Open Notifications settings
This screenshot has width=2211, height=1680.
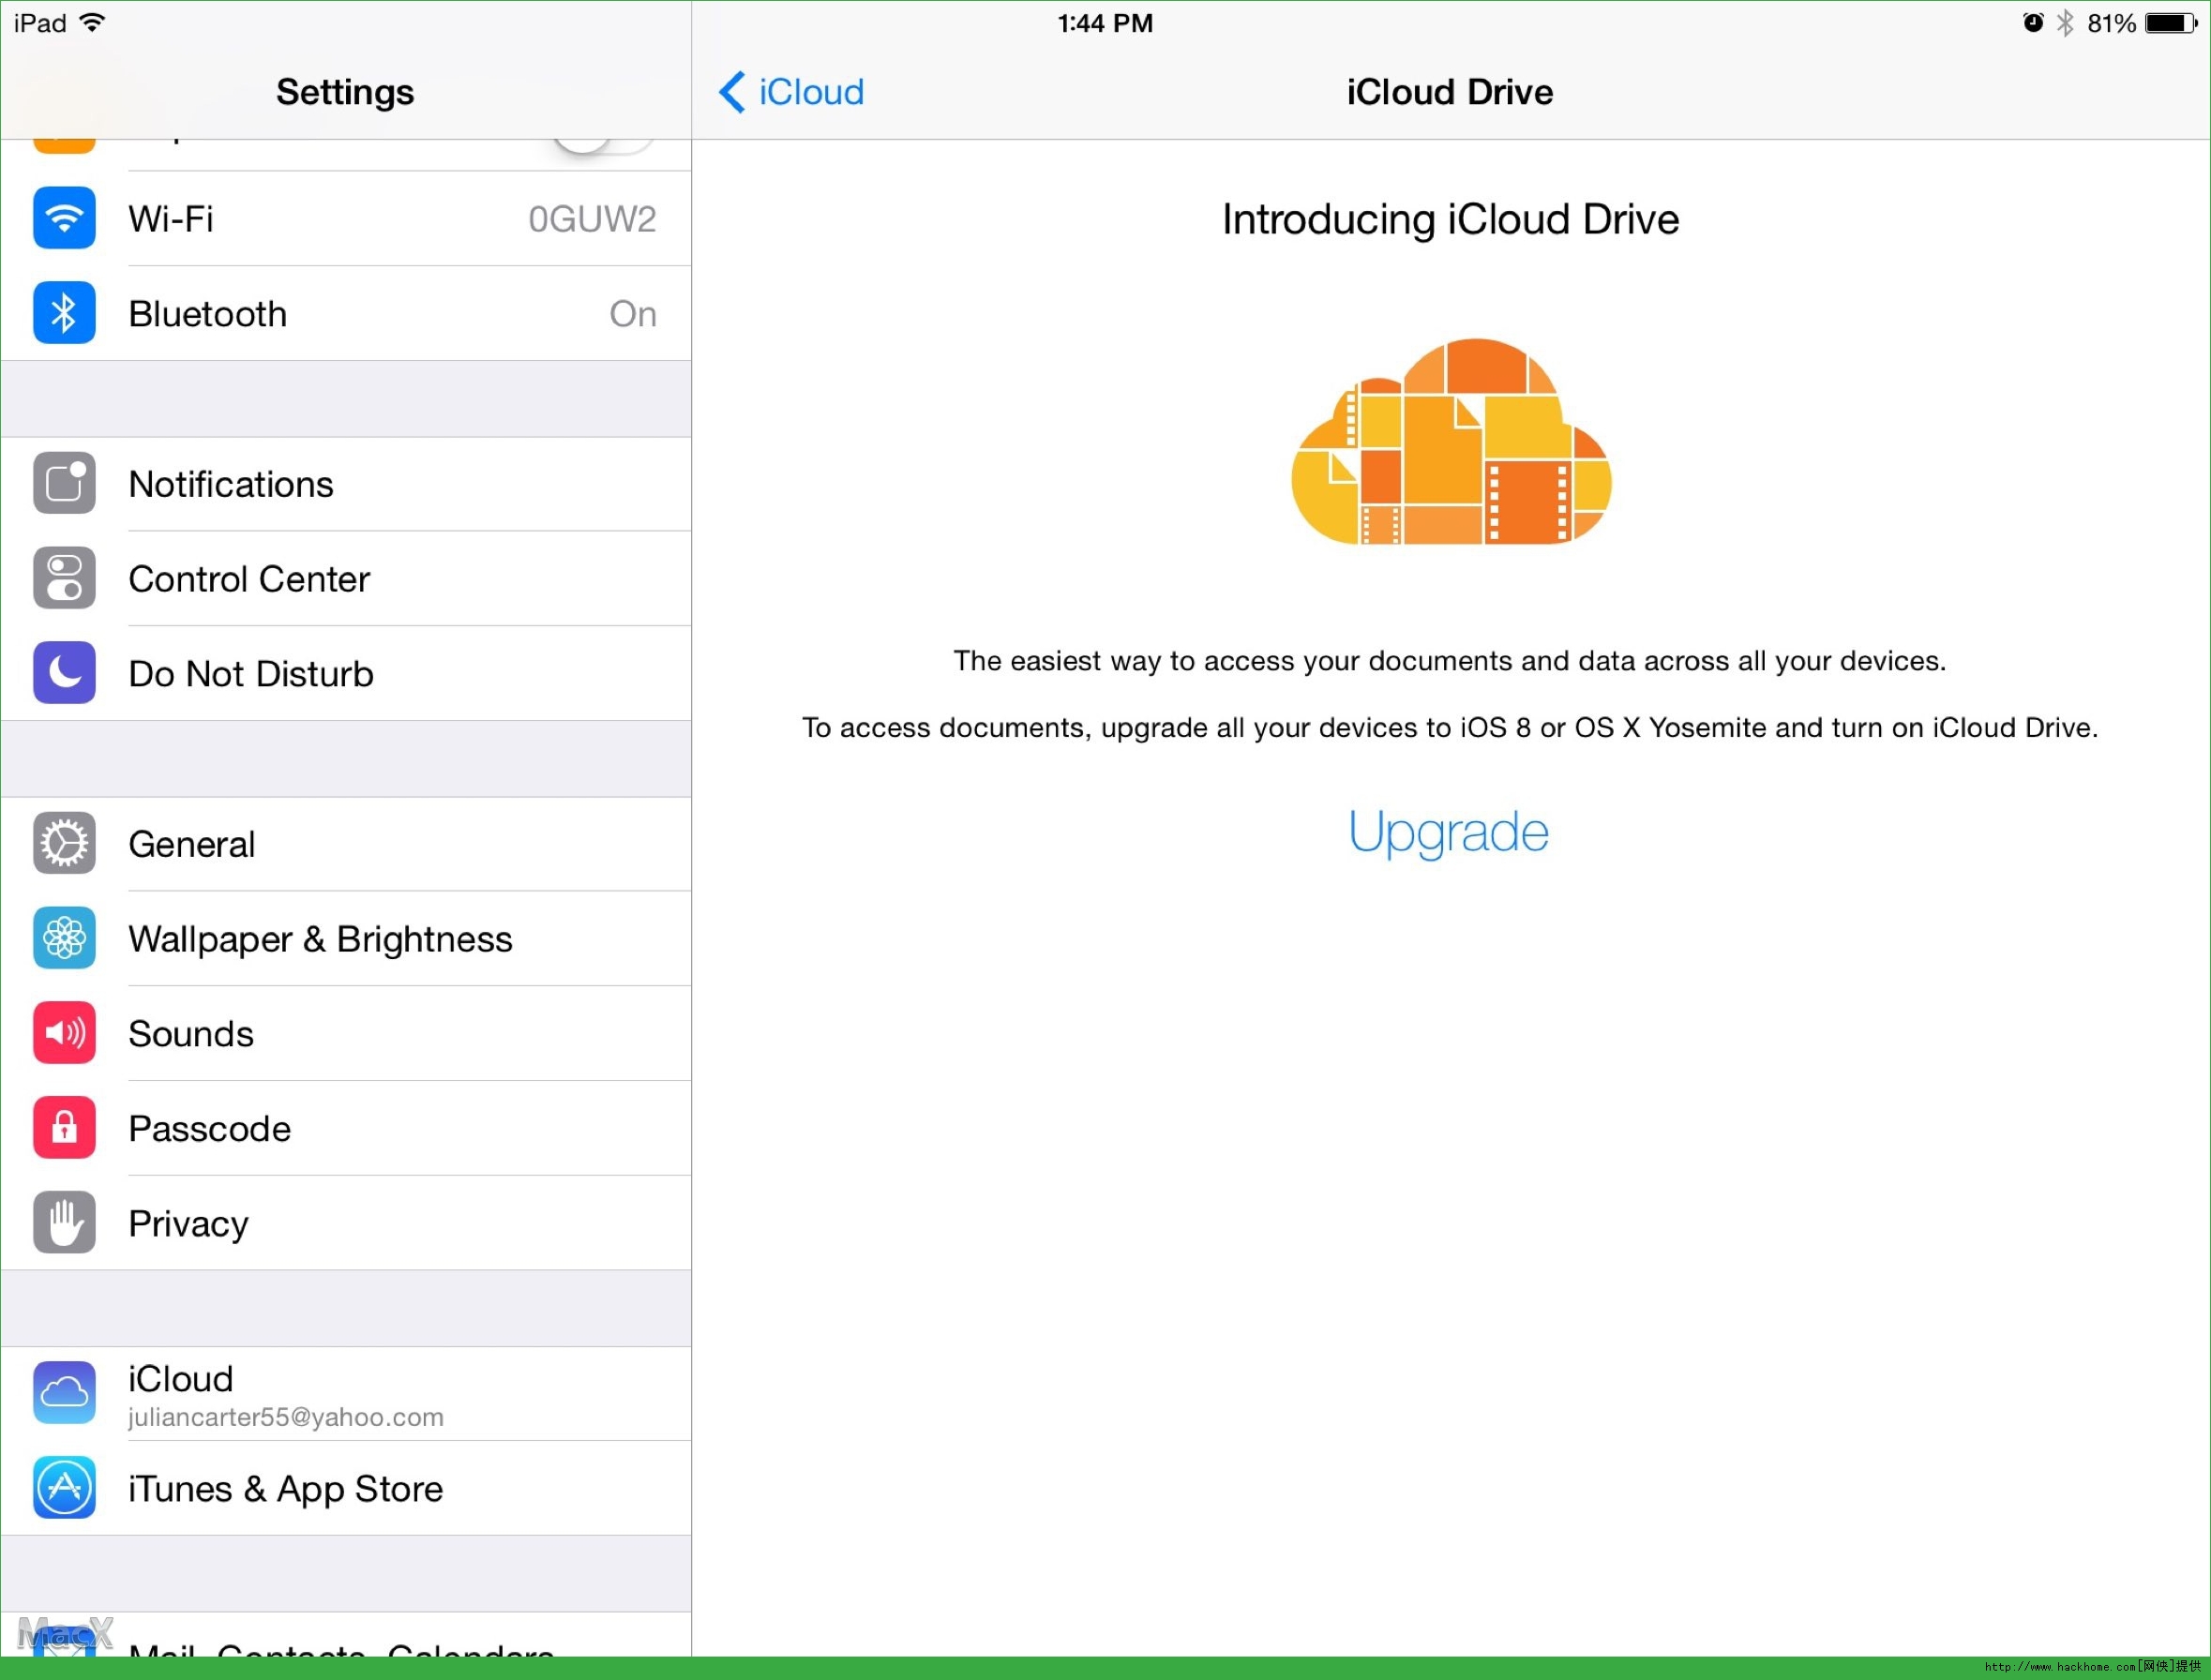(346, 484)
